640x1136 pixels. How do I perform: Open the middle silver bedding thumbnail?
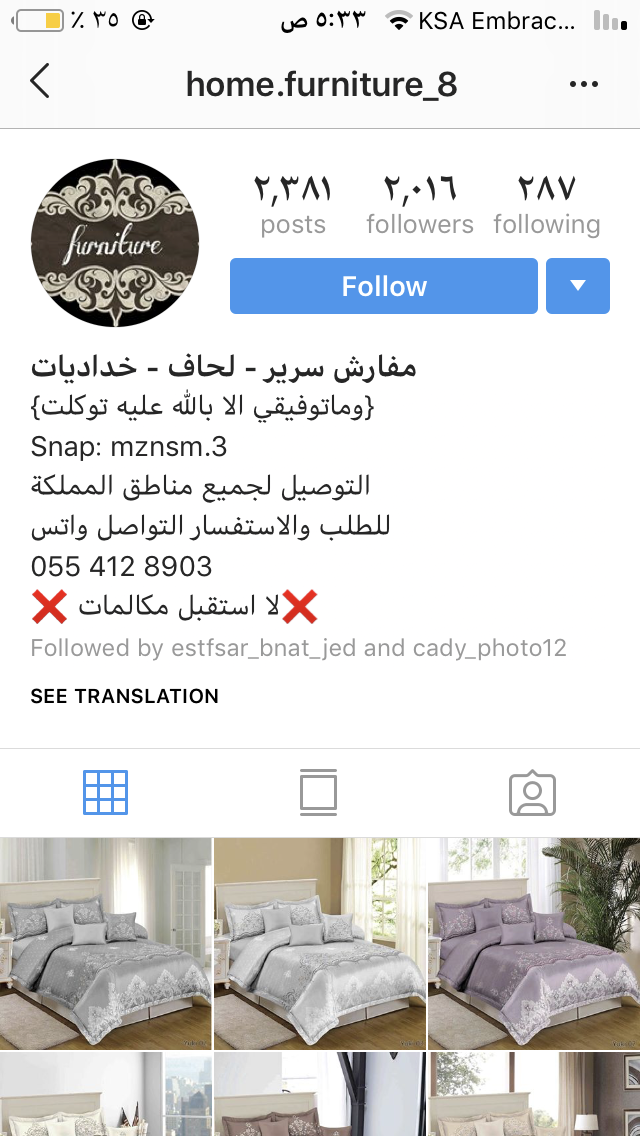[x=320, y=944]
